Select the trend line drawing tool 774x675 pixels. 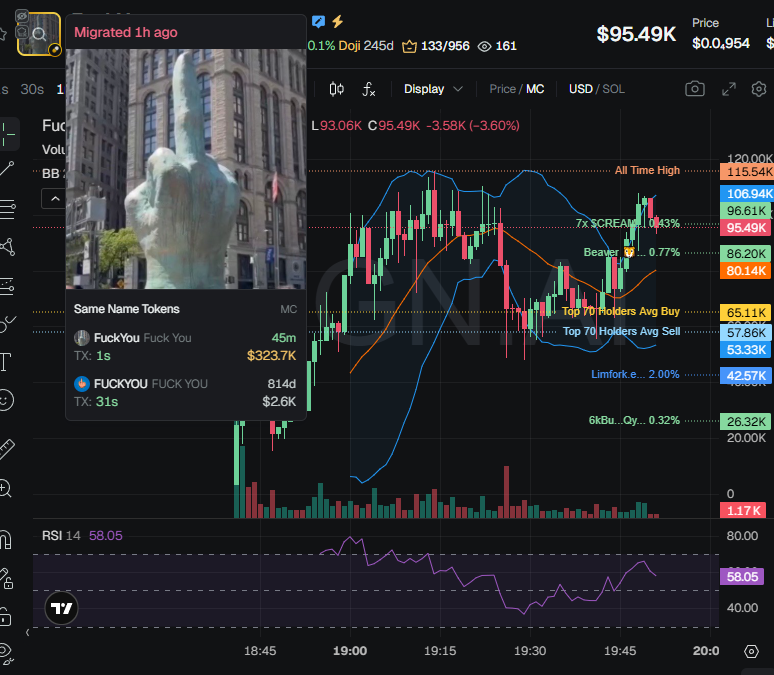coord(7,169)
